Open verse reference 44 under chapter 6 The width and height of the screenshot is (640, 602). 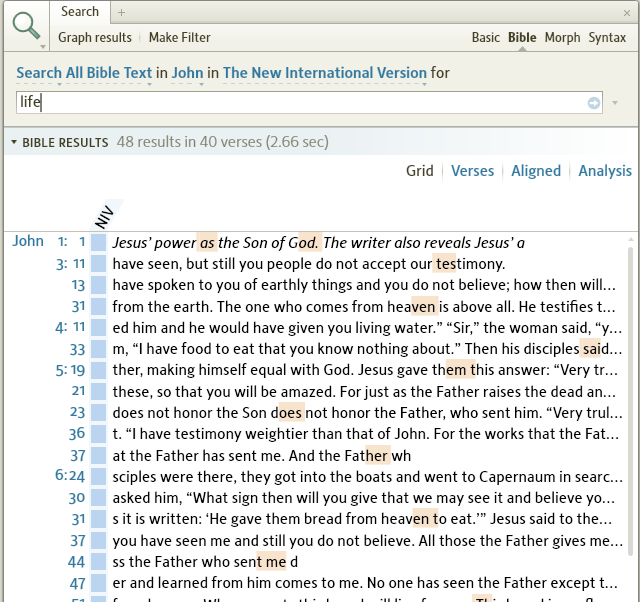pyautogui.click(x=77, y=562)
